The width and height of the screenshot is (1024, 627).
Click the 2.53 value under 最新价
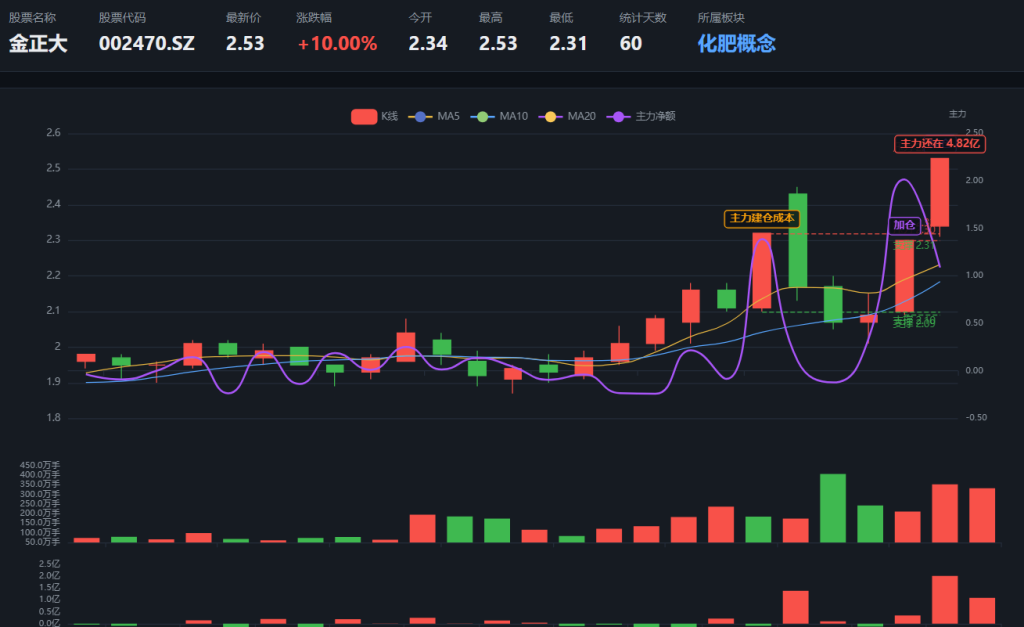click(245, 44)
